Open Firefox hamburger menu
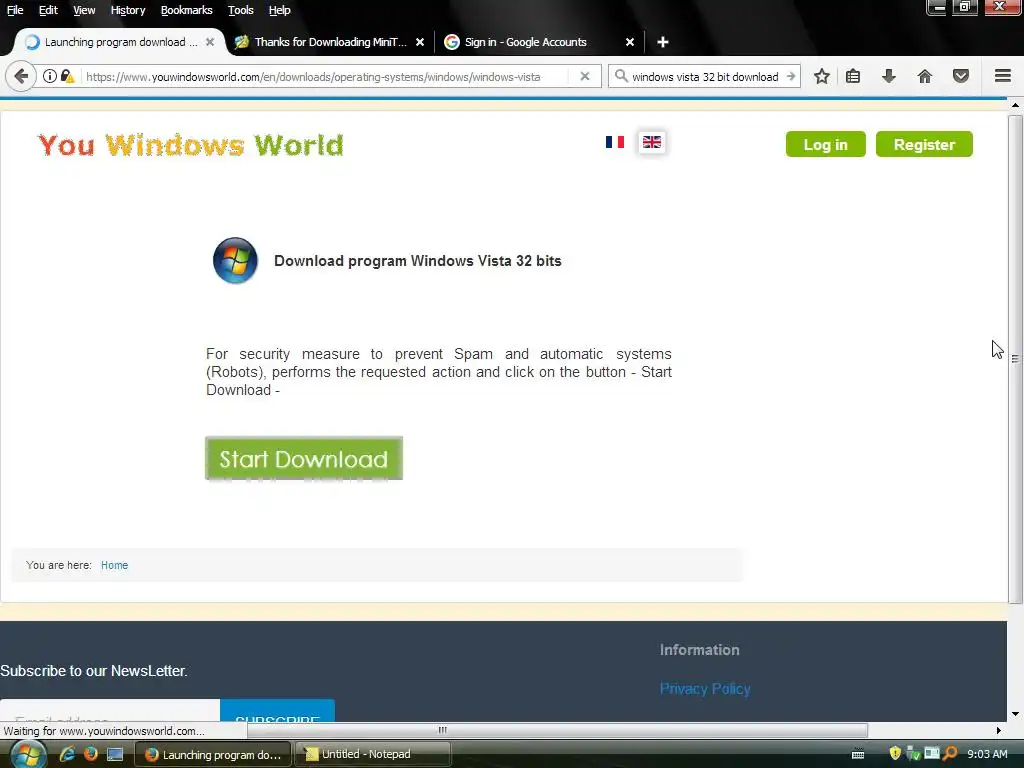Viewport: 1024px width, 768px height. [x=1003, y=76]
